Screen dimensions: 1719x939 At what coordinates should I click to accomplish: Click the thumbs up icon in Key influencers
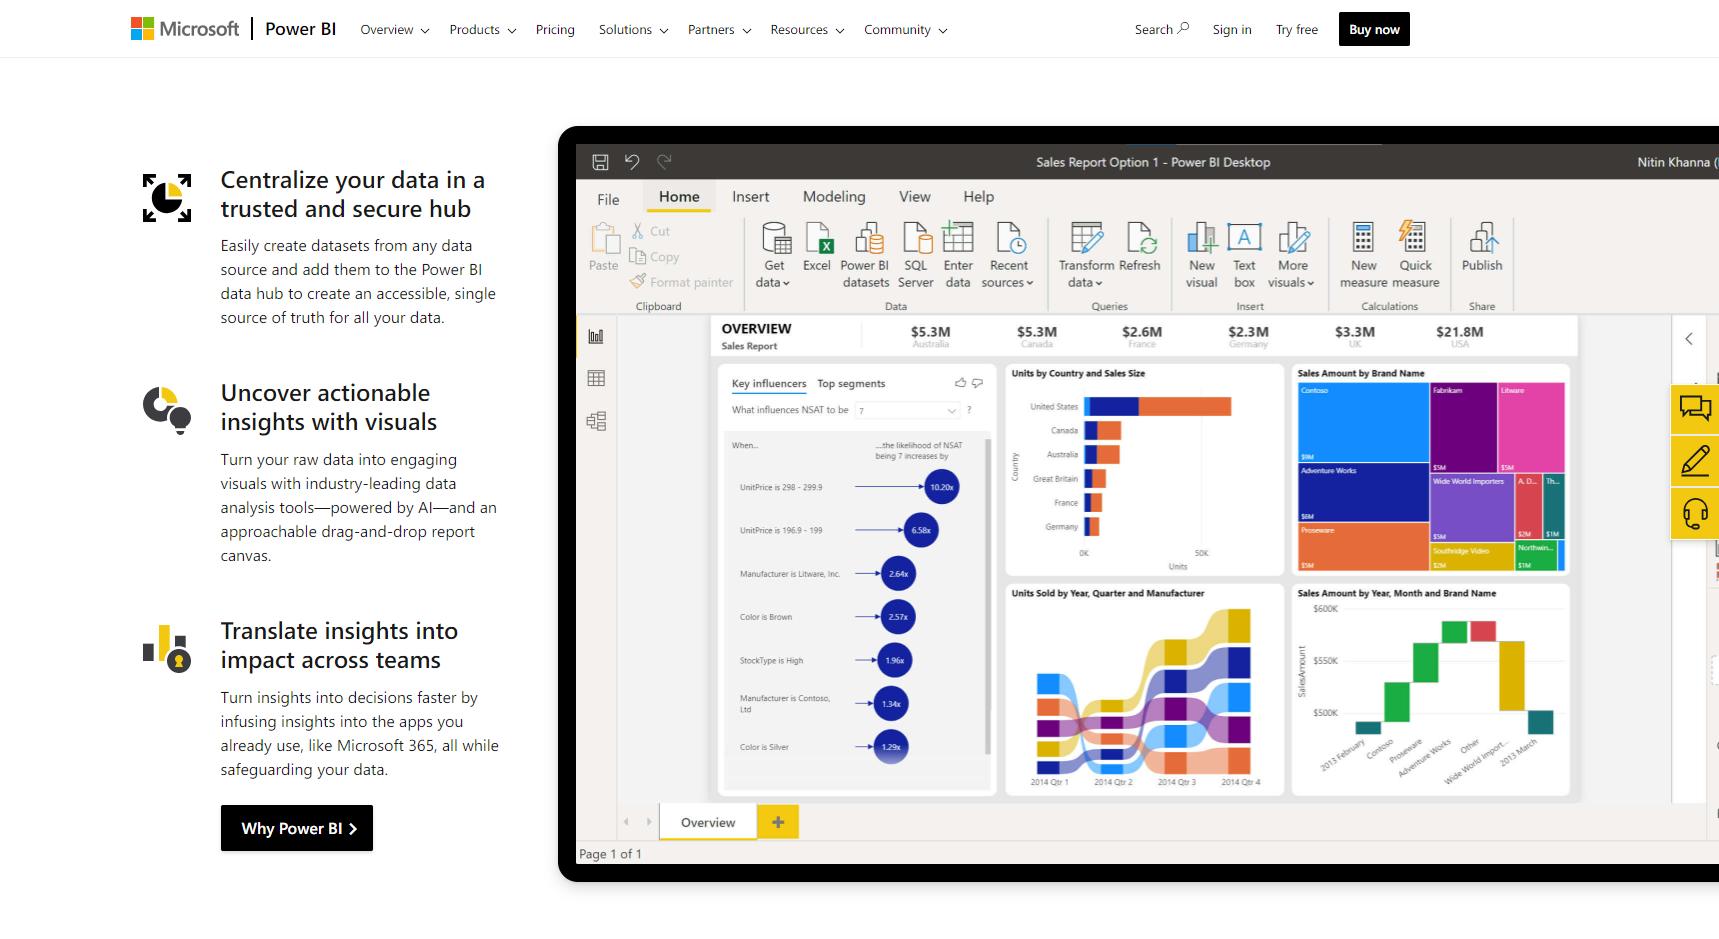(961, 383)
